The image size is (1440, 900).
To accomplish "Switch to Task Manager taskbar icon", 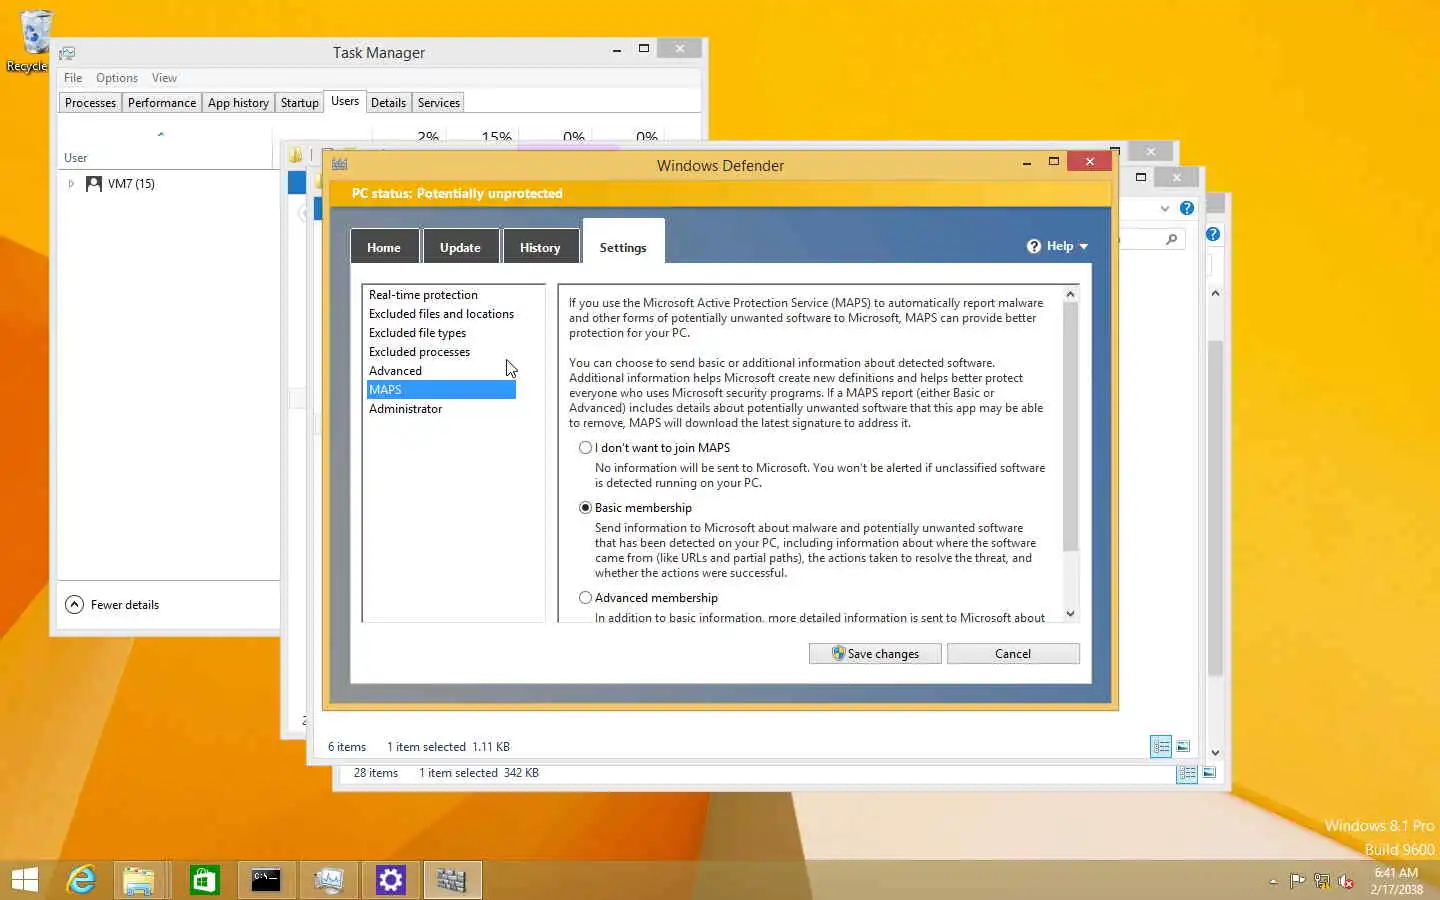I will click(x=329, y=880).
